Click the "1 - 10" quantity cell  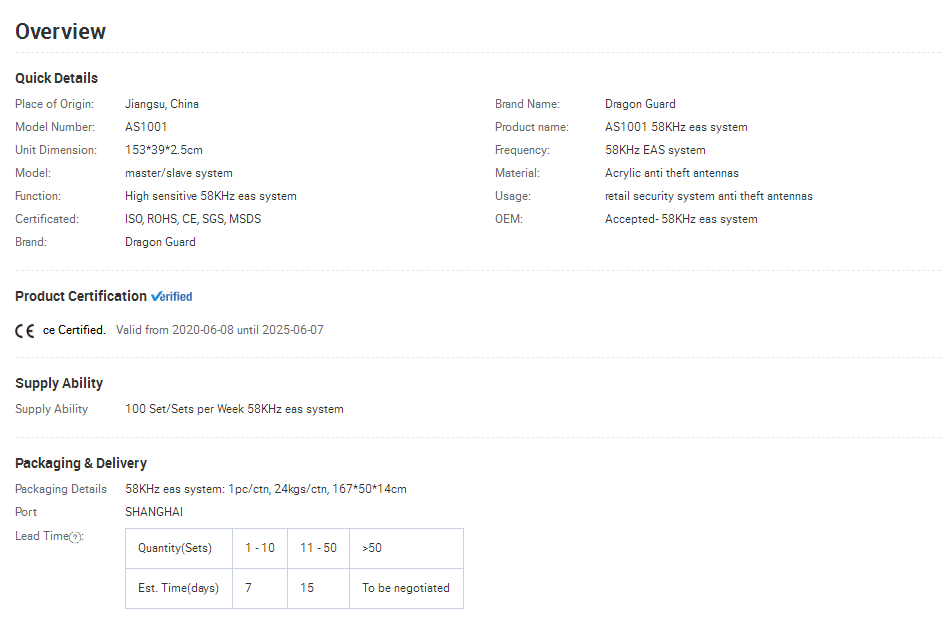pos(260,548)
